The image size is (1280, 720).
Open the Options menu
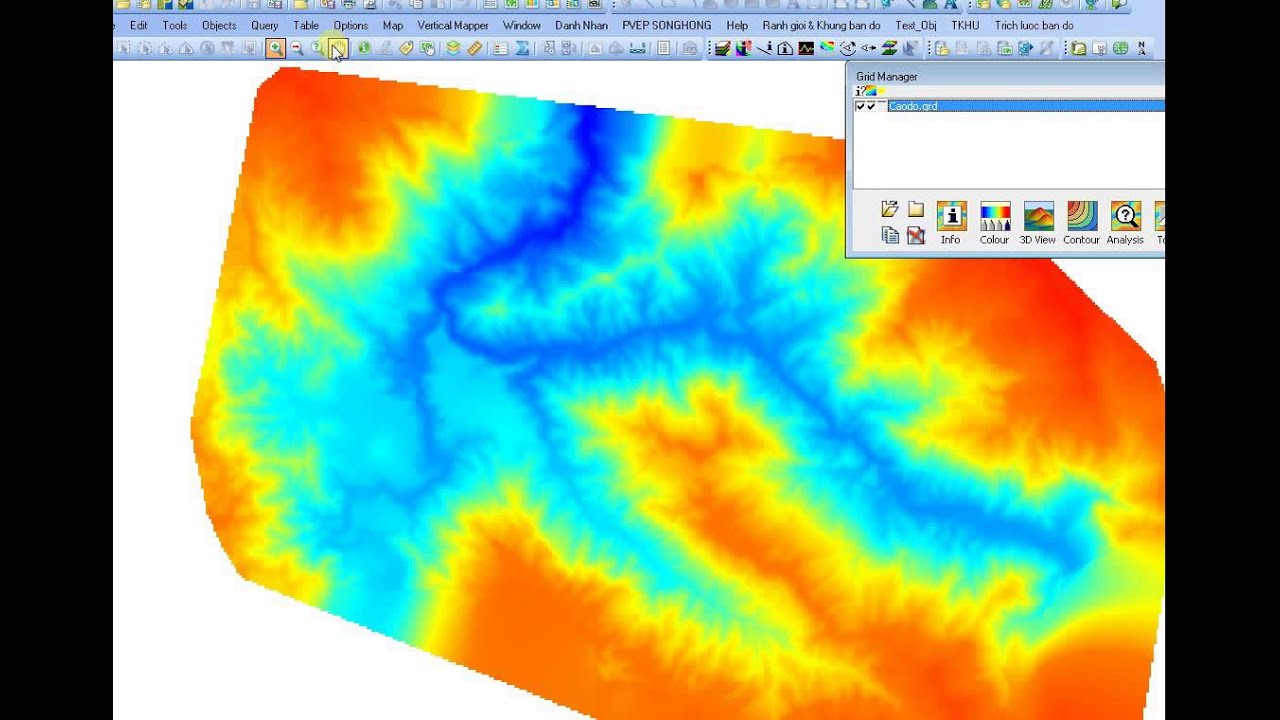[351, 25]
